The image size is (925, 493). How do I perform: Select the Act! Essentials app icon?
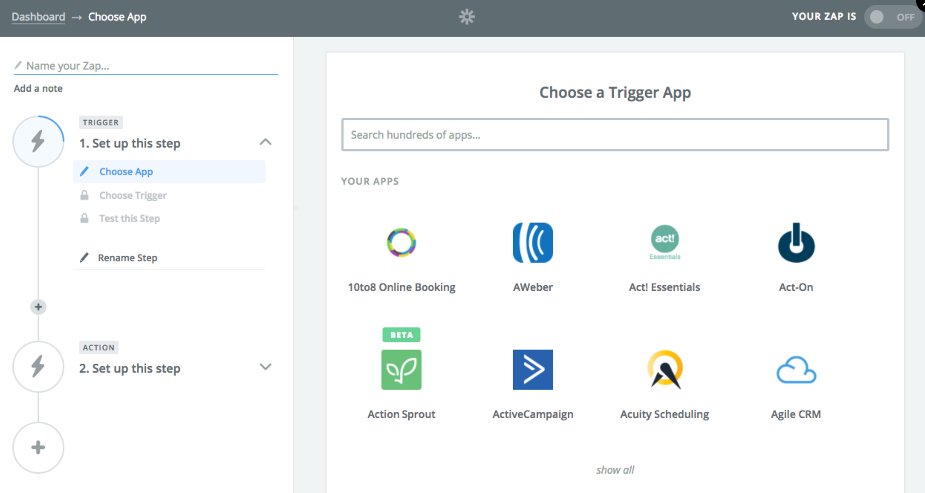(x=665, y=242)
